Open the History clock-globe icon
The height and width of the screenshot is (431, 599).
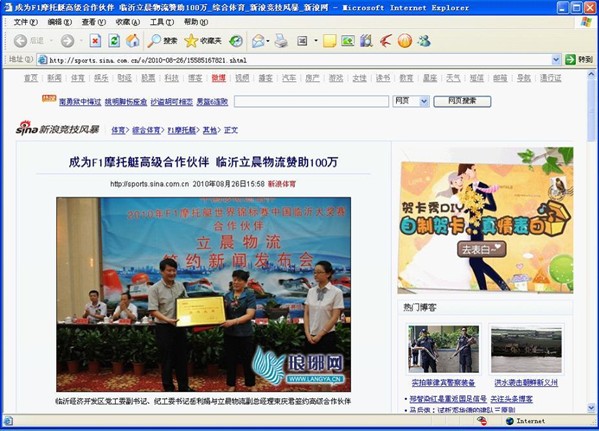tap(236, 41)
